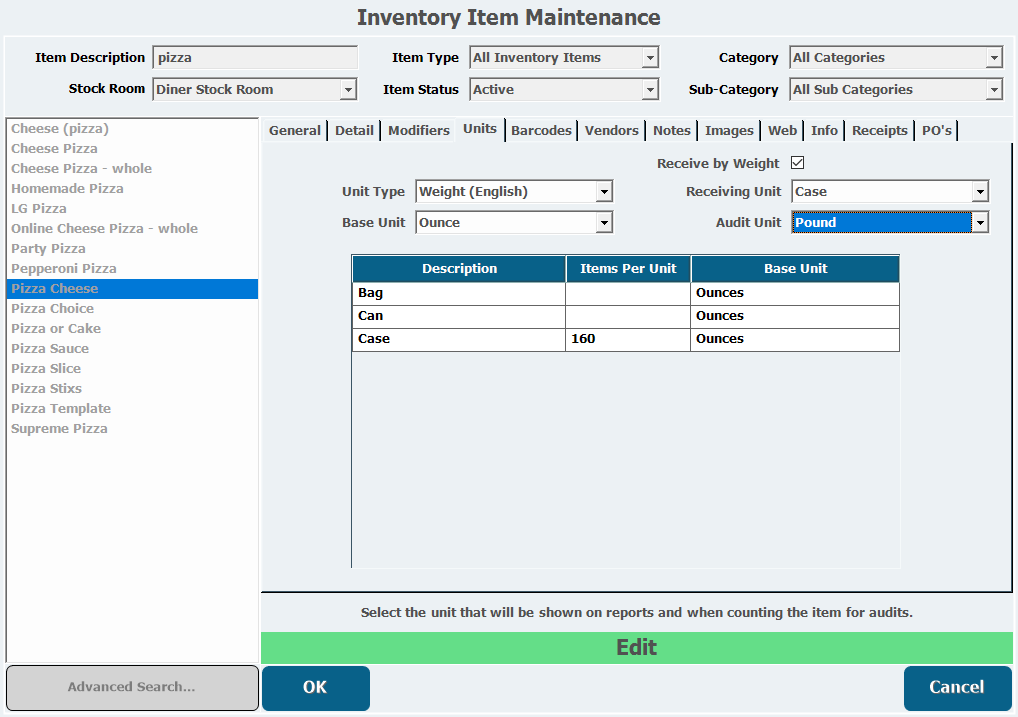Viewport: 1018px width, 717px height.
Task: Select Pizza Sauce from the list
Action: pos(50,348)
